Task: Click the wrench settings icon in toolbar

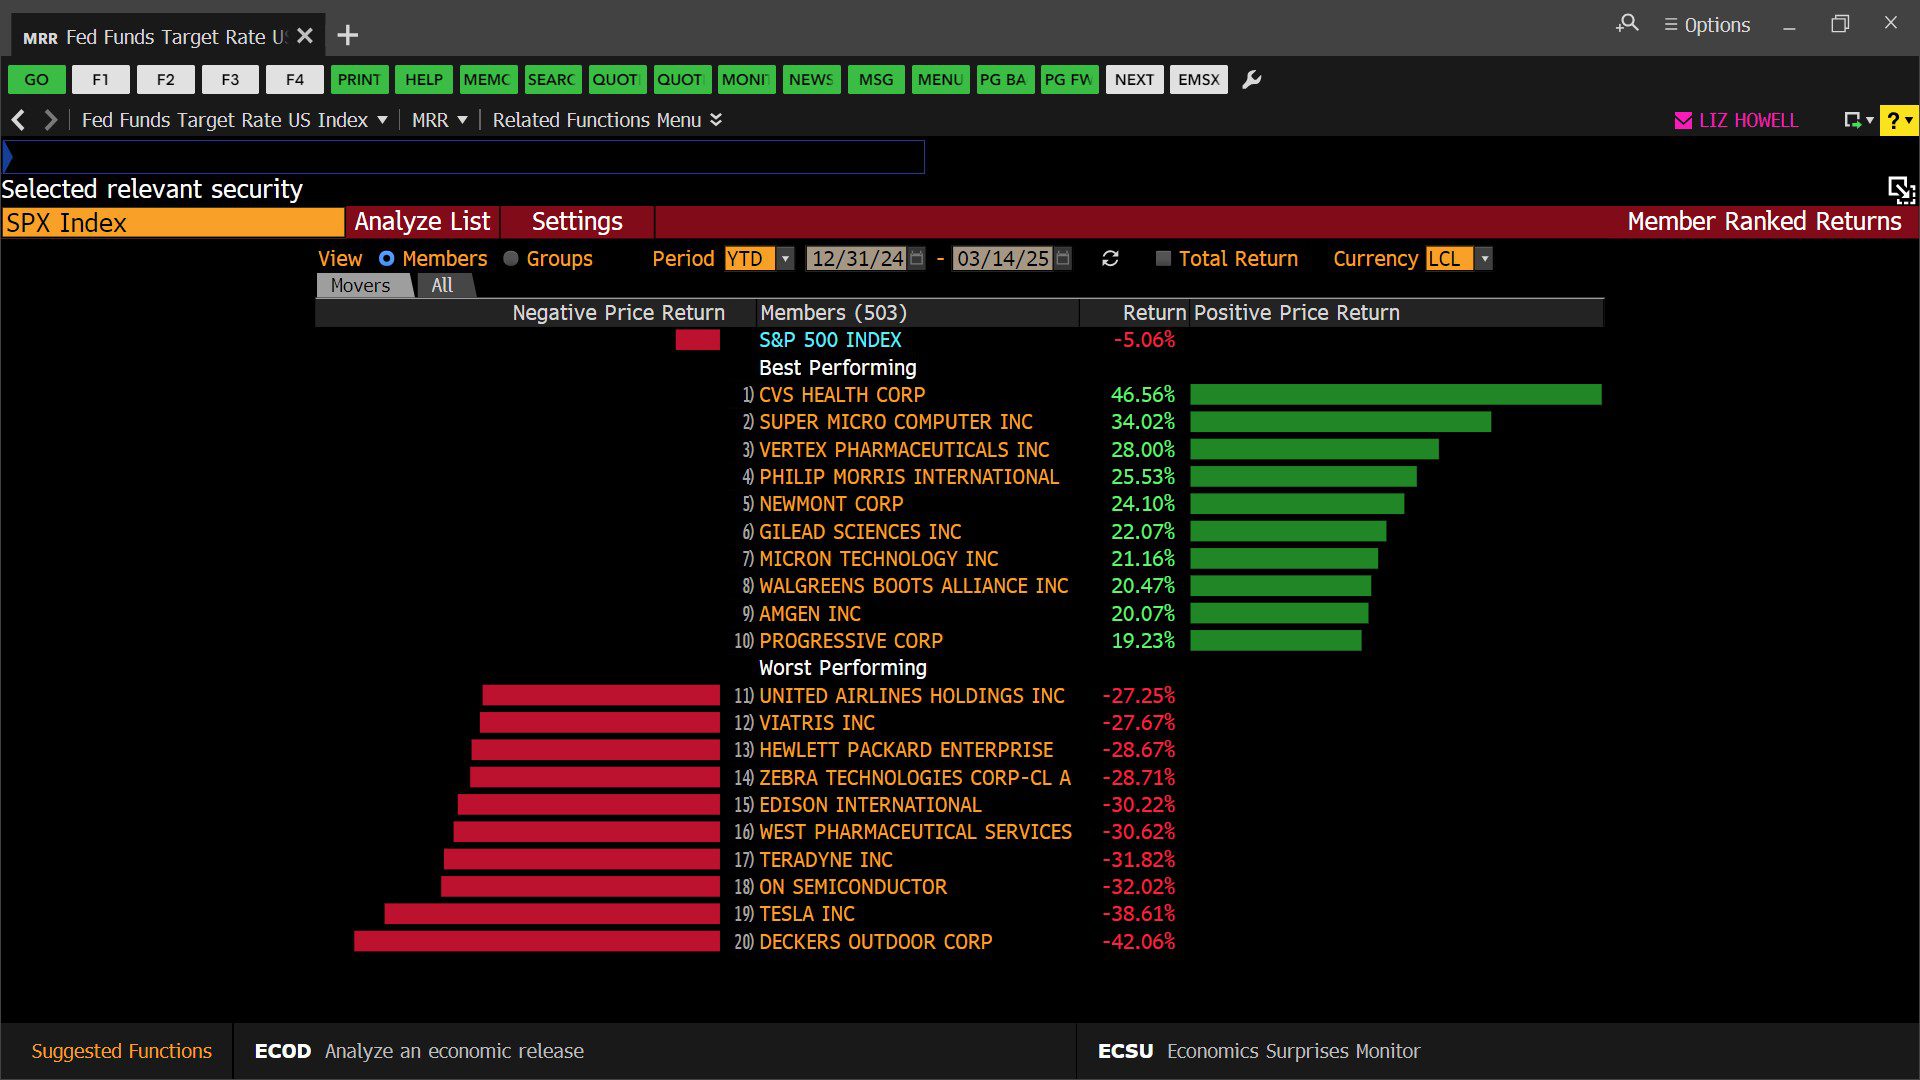Action: tap(1251, 80)
